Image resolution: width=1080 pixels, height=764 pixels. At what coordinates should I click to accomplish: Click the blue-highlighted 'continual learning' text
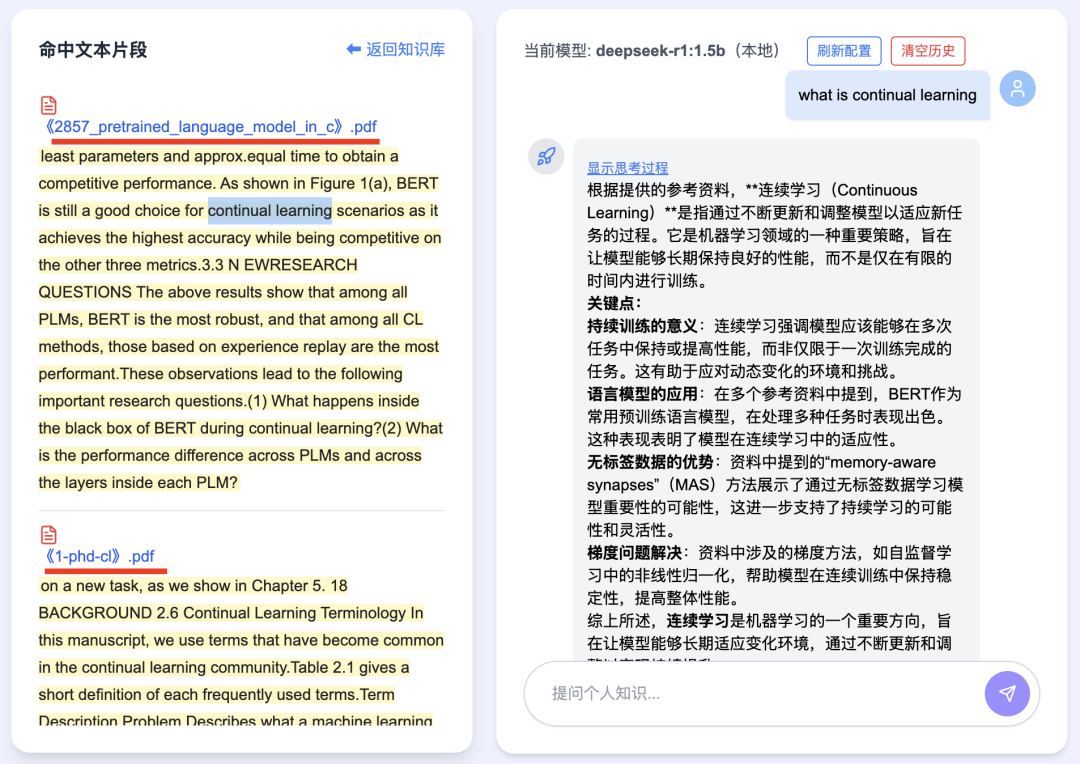(x=269, y=211)
